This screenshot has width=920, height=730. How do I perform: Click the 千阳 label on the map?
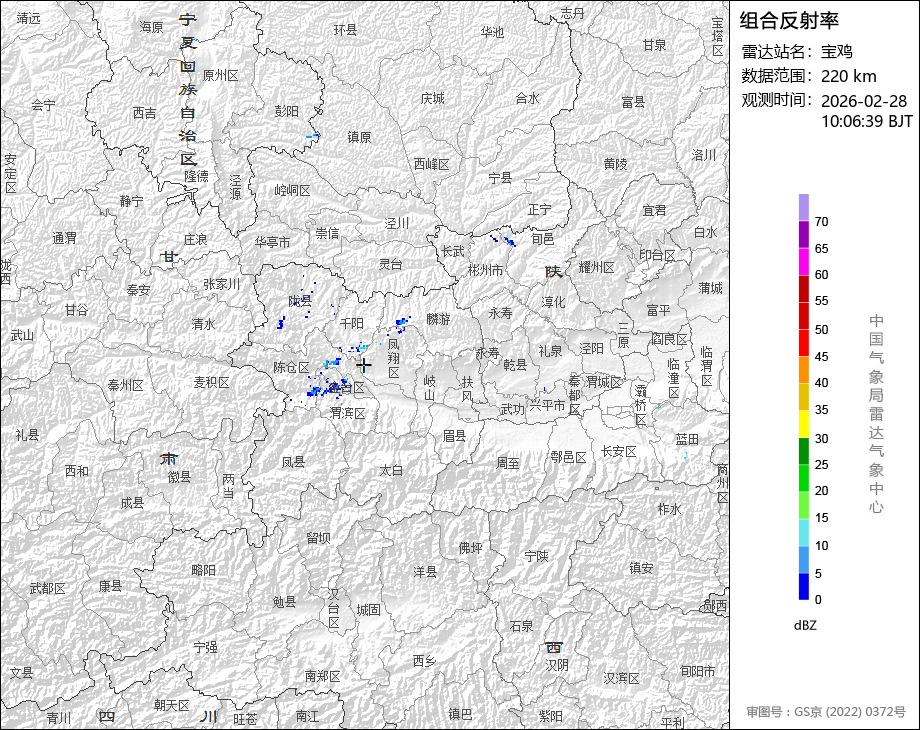click(x=351, y=323)
